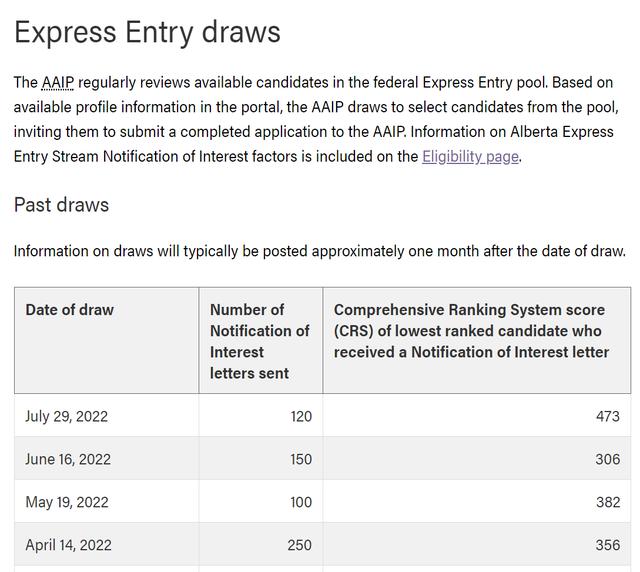The height and width of the screenshot is (572, 640).
Task: Click the CRS score 306 cell
Action: click(x=477, y=459)
